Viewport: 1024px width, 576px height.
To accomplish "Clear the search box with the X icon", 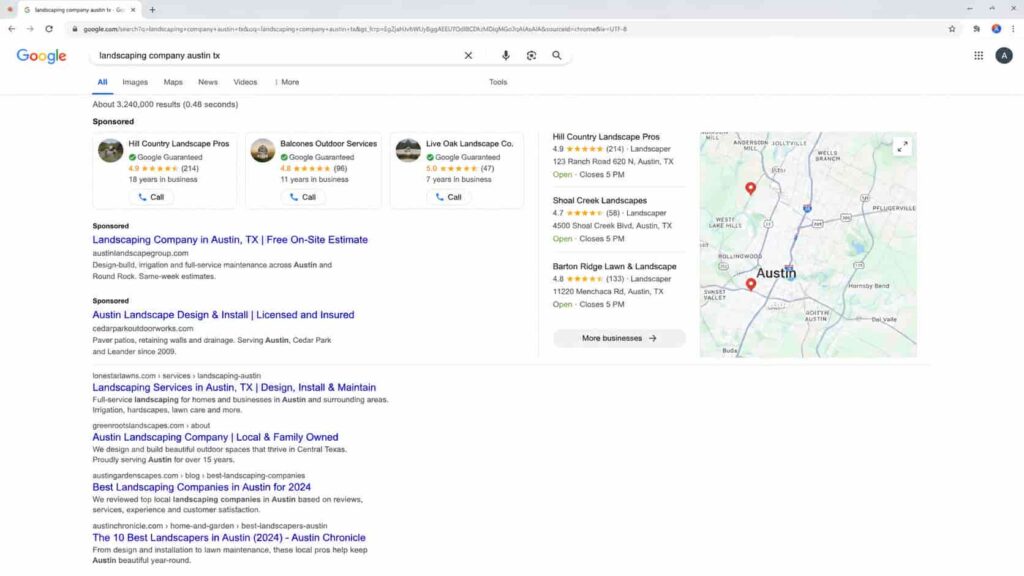I will coord(468,56).
